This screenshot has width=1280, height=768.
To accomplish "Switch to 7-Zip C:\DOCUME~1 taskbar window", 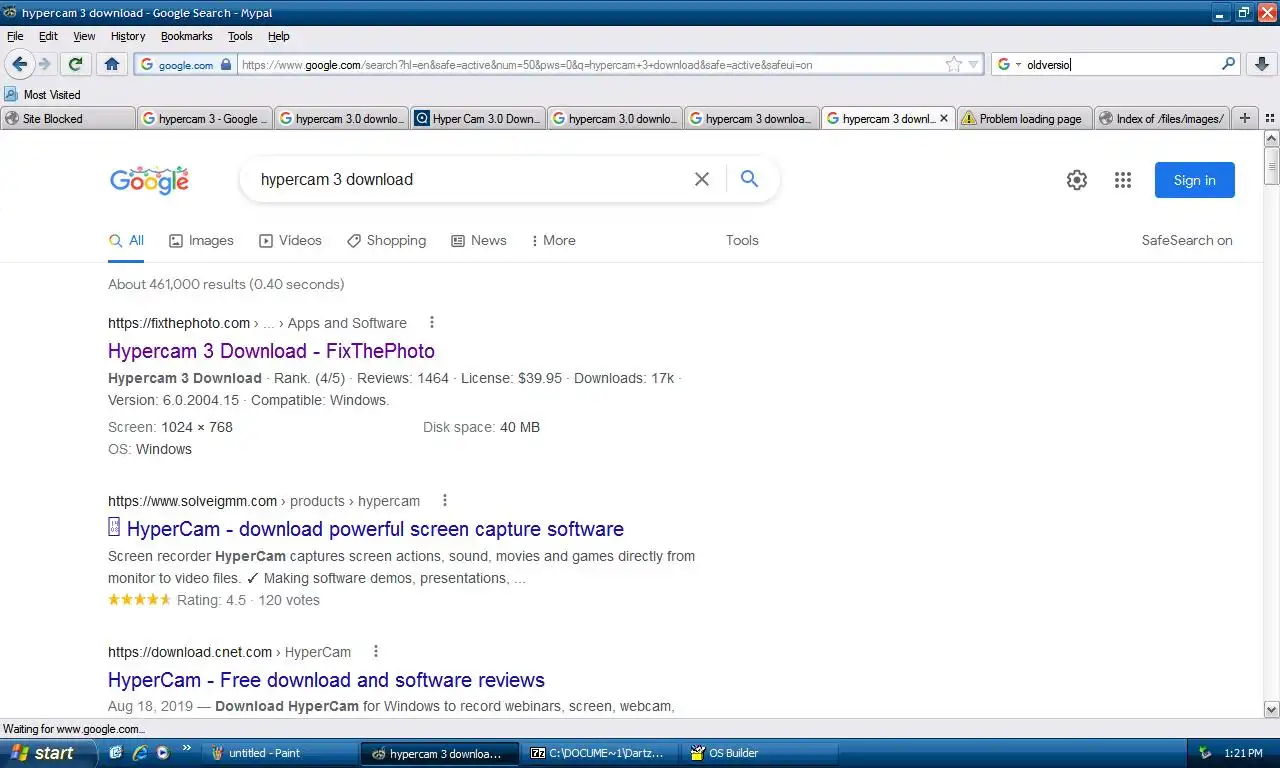I will click(x=598, y=753).
